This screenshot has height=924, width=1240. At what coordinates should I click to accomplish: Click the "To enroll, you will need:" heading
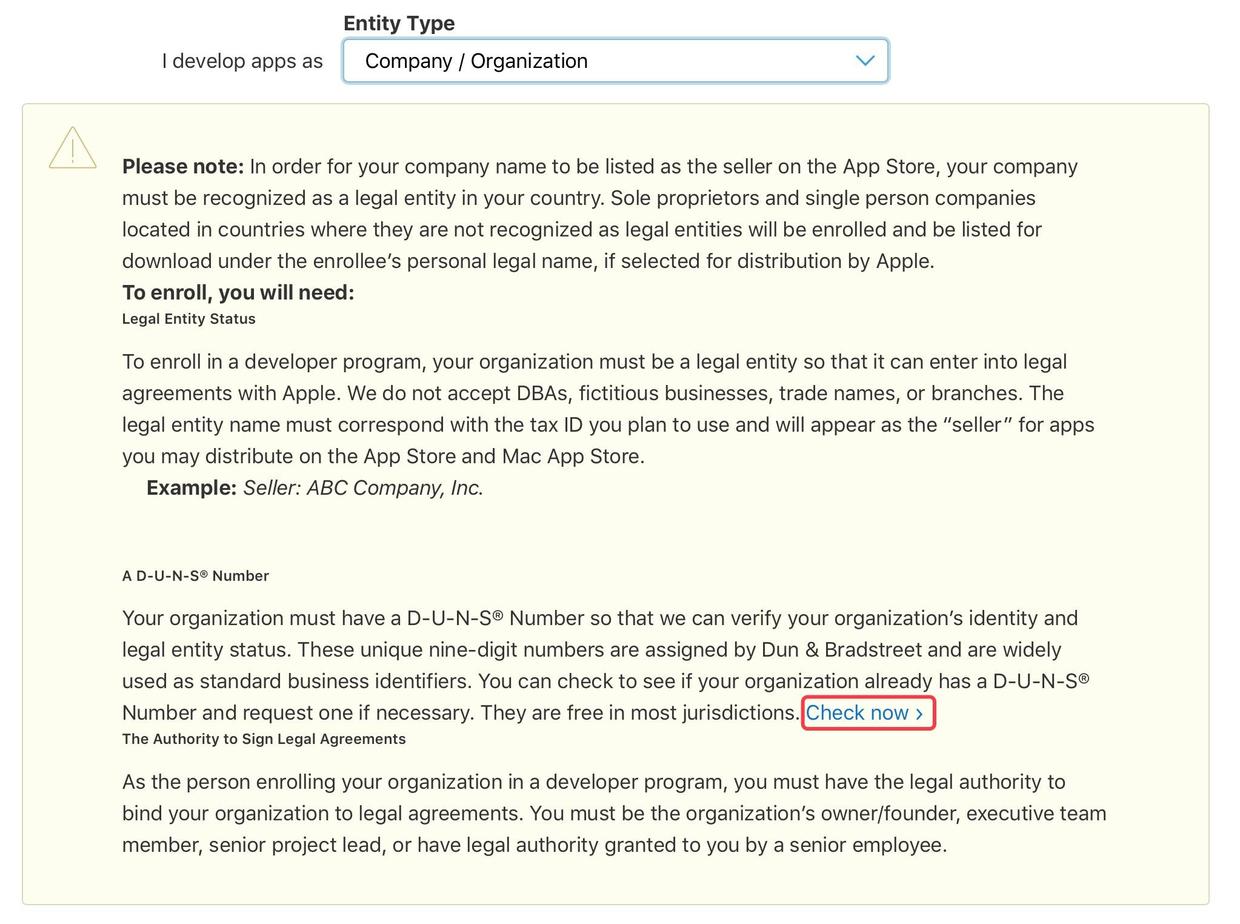click(x=238, y=292)
